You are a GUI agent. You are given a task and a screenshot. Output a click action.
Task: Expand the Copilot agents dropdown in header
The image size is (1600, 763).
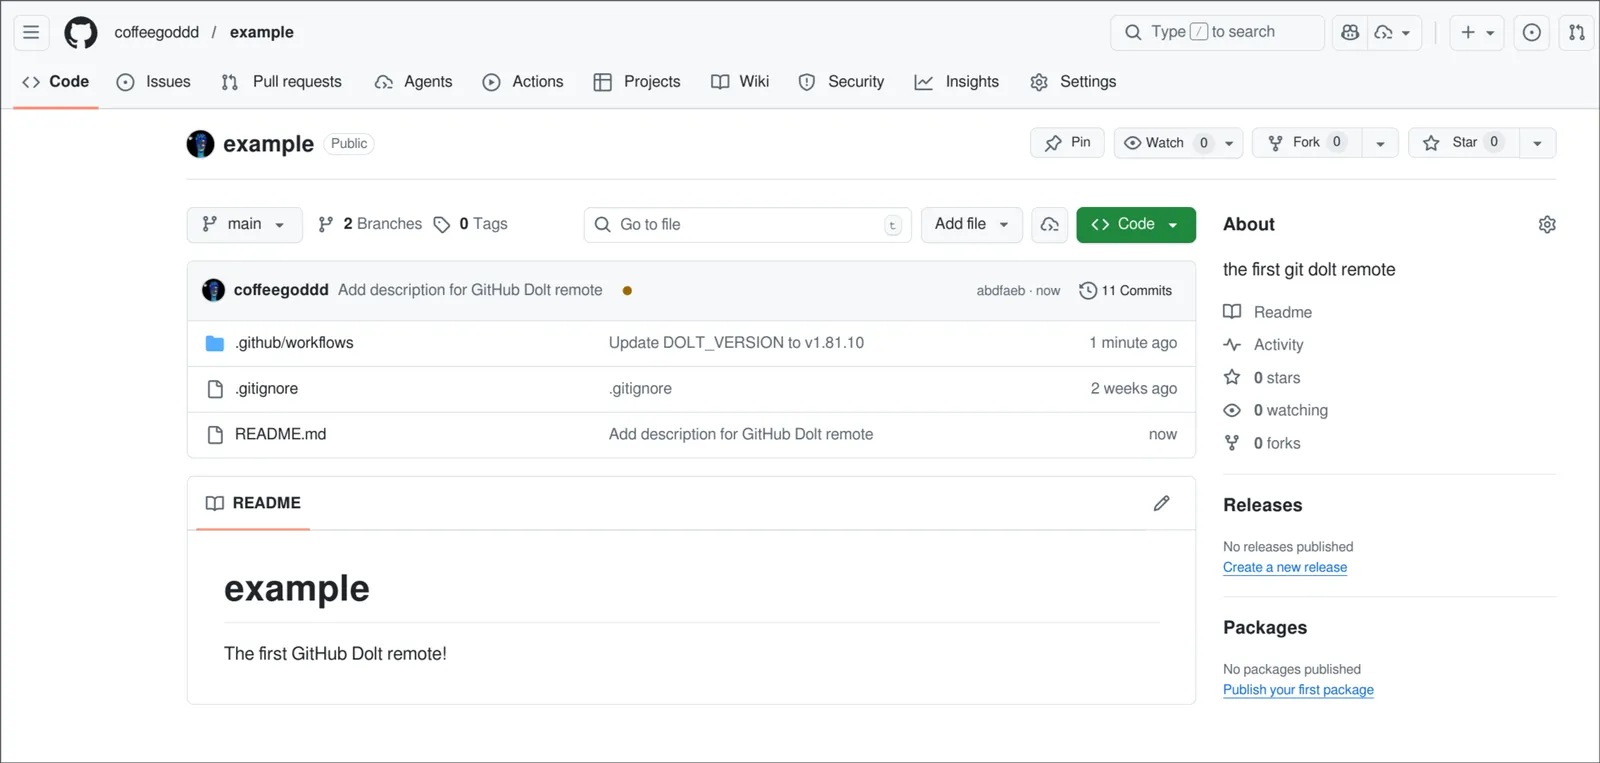click(1393, 32)
